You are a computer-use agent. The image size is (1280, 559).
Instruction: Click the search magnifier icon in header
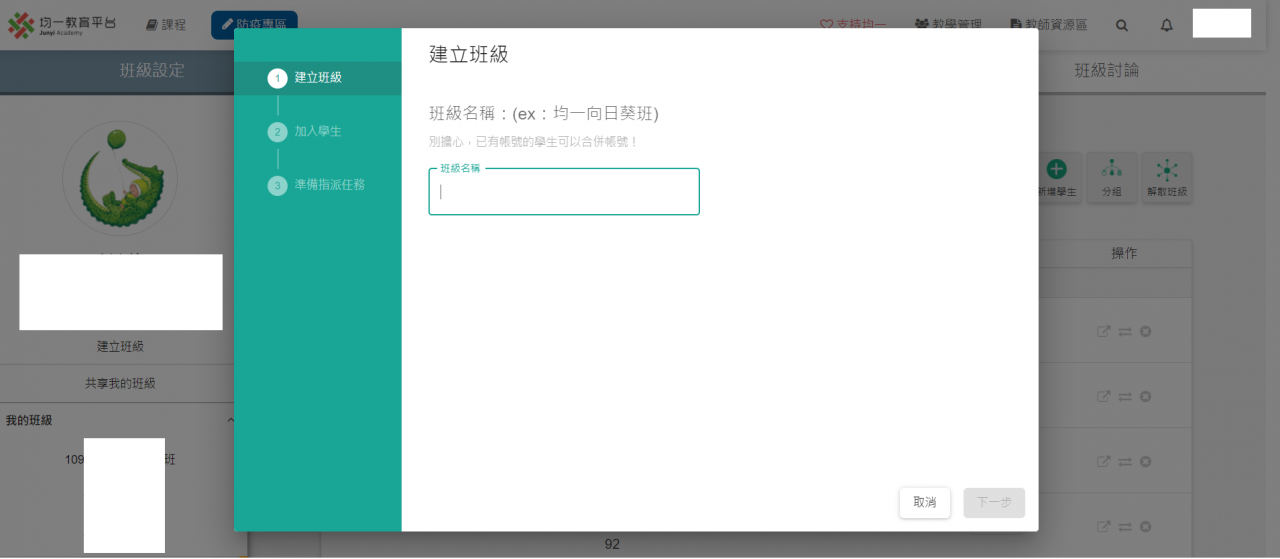click(x=1122, y=25)
